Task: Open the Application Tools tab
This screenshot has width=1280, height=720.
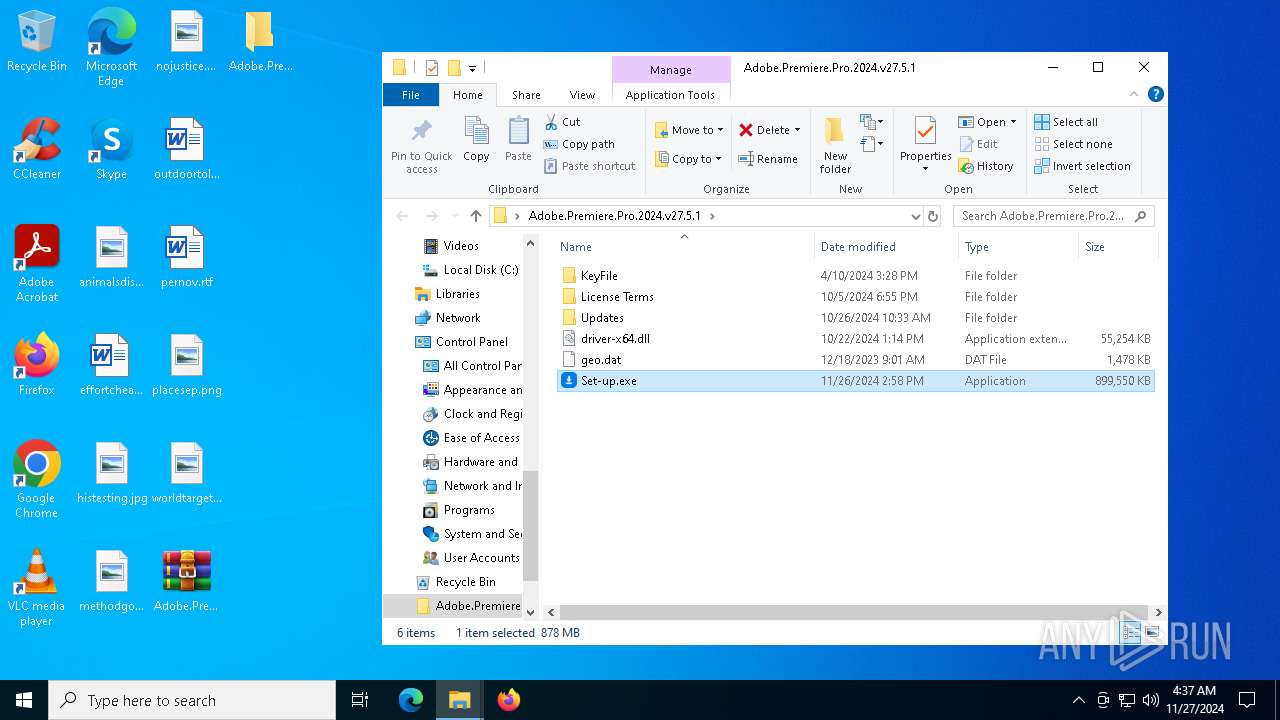Action: click(x=670, y=95)
